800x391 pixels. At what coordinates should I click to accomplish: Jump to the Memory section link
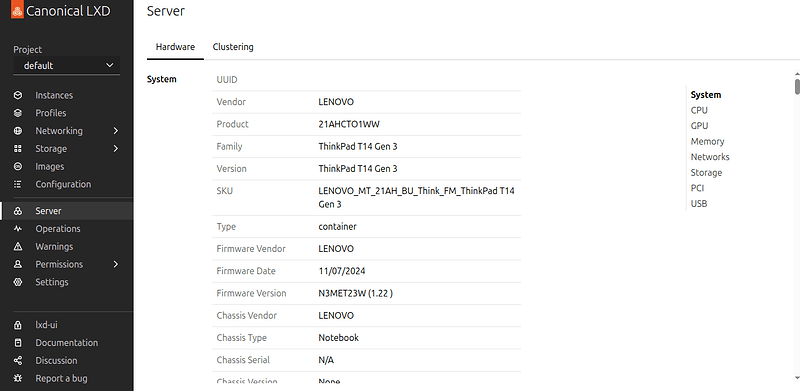click(x=707, y=141)
